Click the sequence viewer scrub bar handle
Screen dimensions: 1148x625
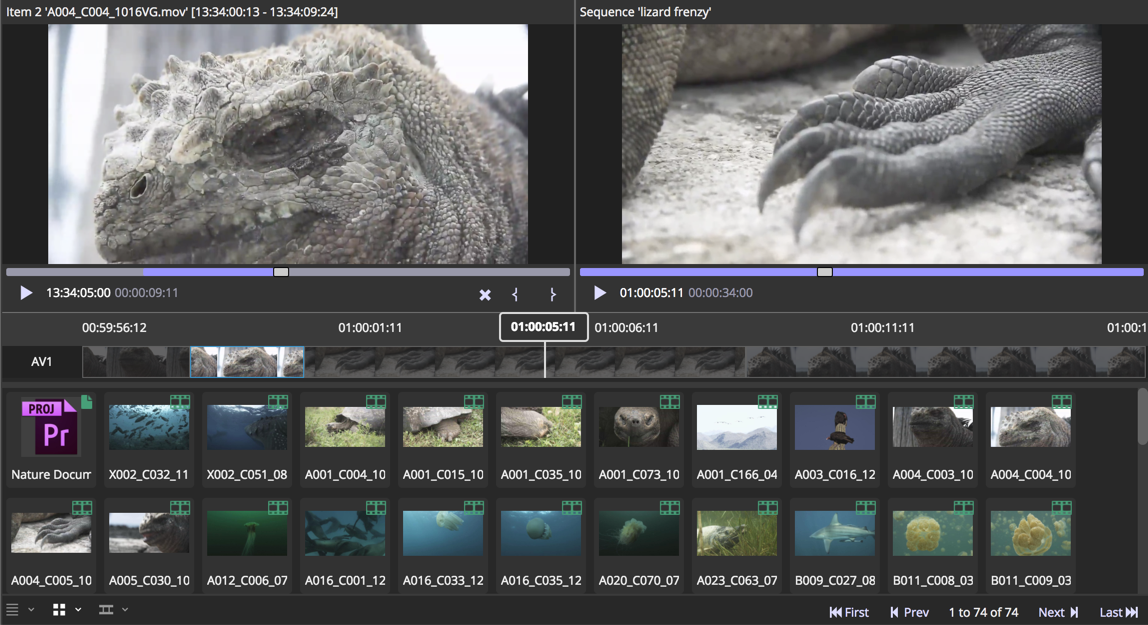pos(825,272)
